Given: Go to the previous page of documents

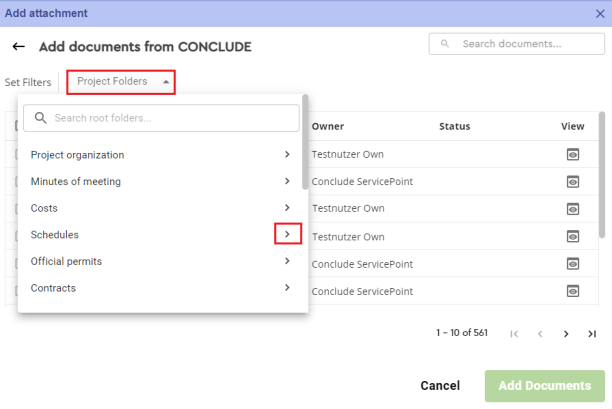Looking at the screenshot, I should pos(540,334).
